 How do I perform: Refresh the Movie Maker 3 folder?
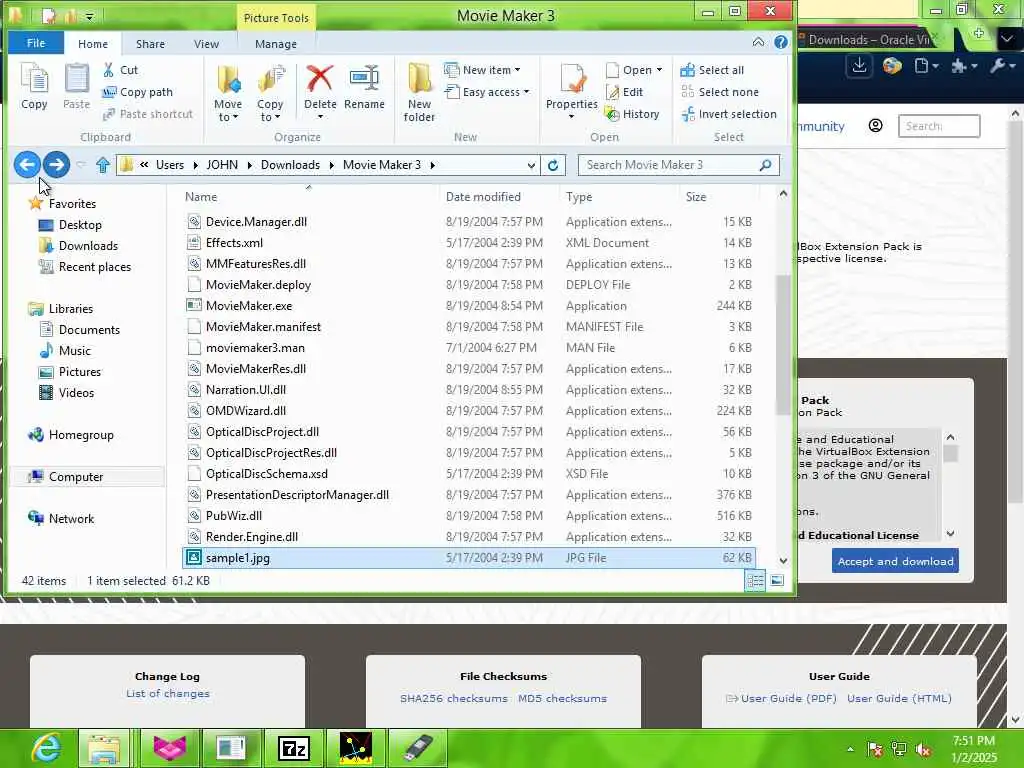point(552,165)
